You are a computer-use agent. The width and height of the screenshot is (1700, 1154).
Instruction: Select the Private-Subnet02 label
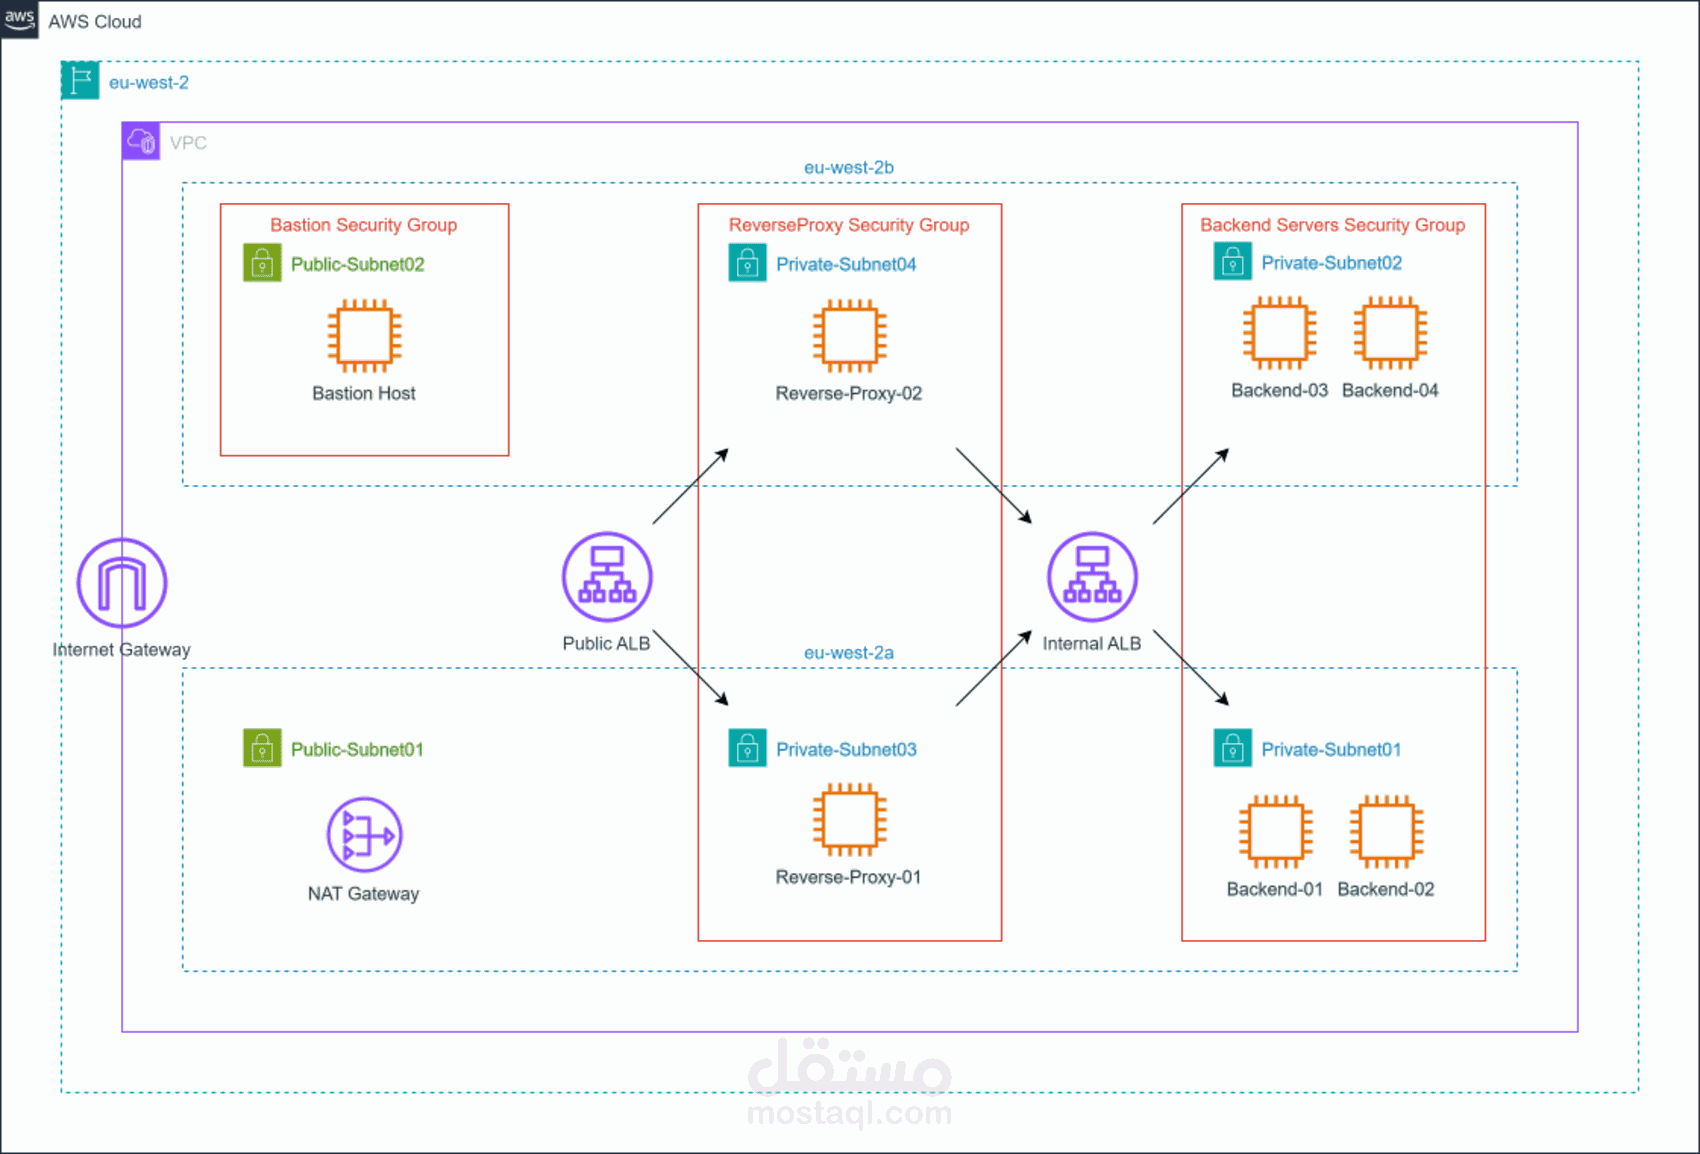(x=1332, y=263)
